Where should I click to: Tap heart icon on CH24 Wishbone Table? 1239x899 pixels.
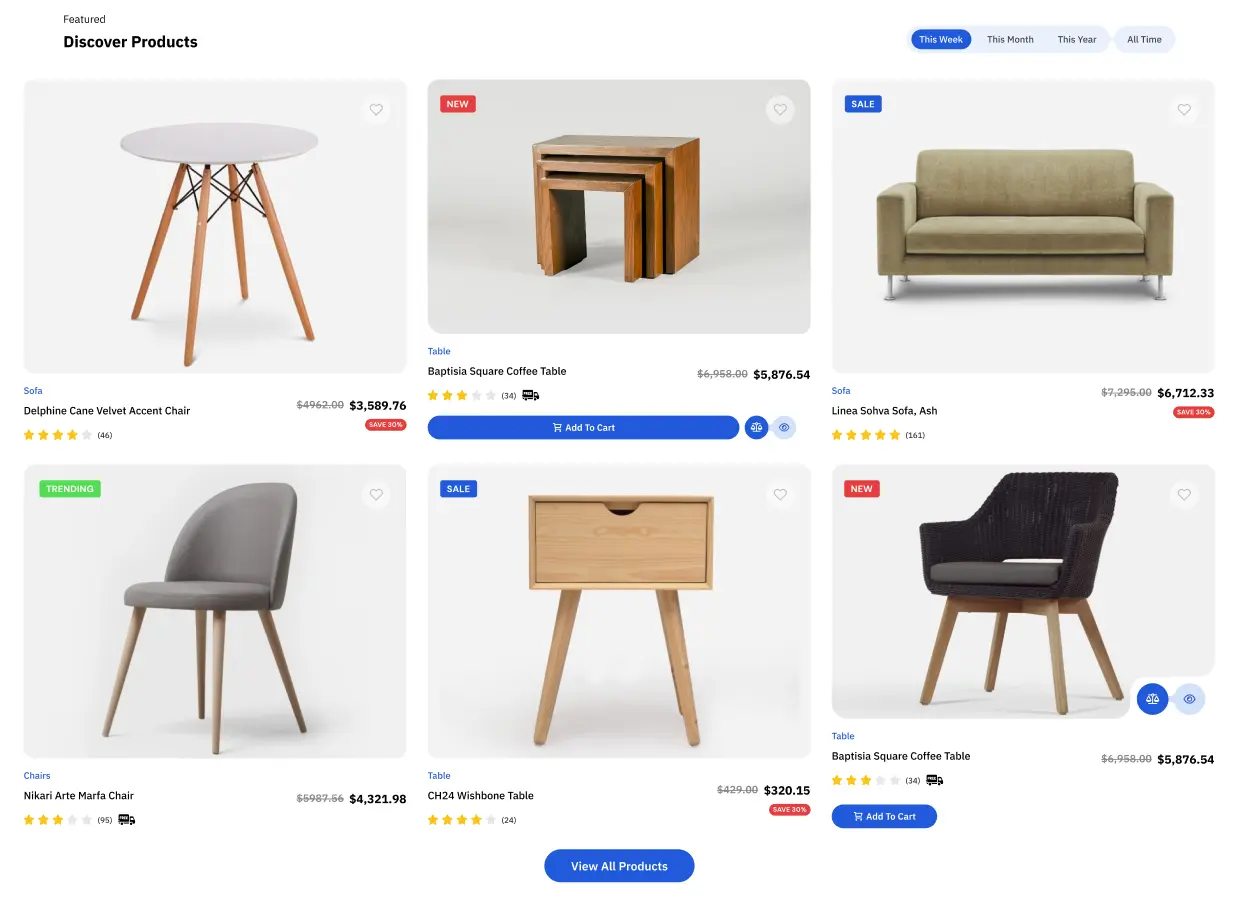point(780,494)
